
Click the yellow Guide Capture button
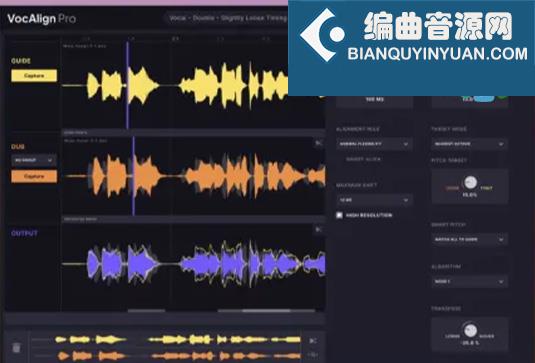tap(34, 76)
